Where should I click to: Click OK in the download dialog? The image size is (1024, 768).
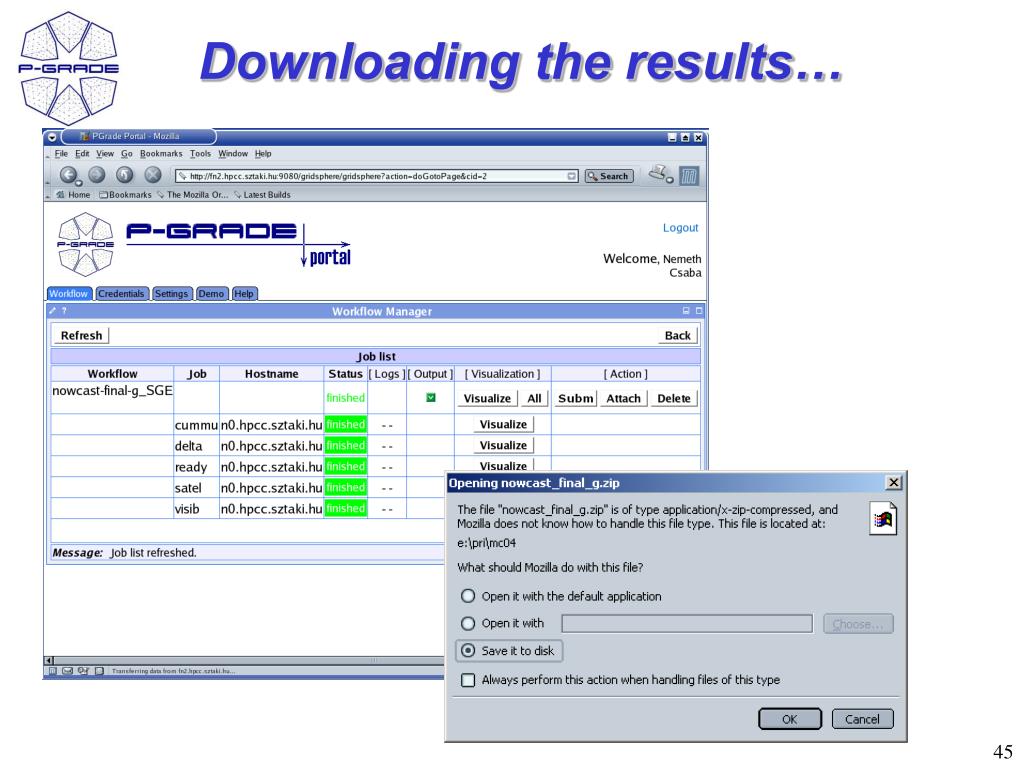pyautogui.click(x=790, y=719)
